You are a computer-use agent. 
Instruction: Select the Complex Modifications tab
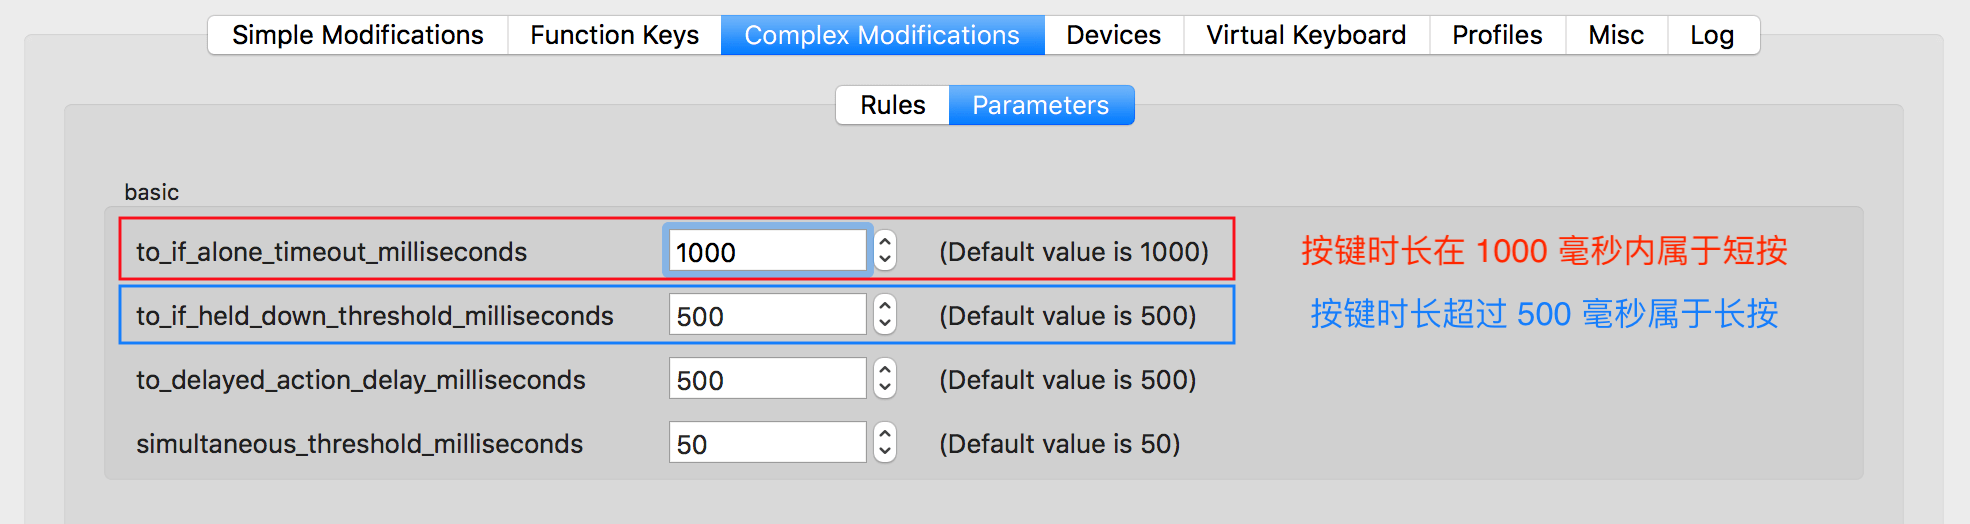(882, 35)
